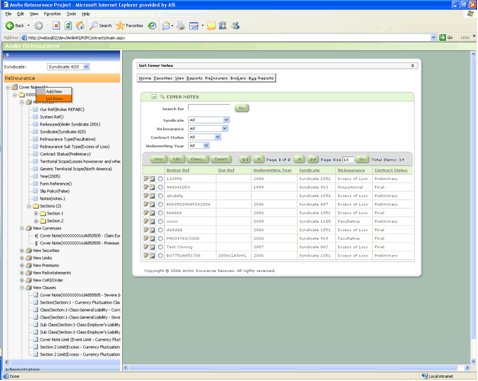Viewport: 478px width, 381px height.
Task: Click the browser Stop icon
Action: coord(56,26)
